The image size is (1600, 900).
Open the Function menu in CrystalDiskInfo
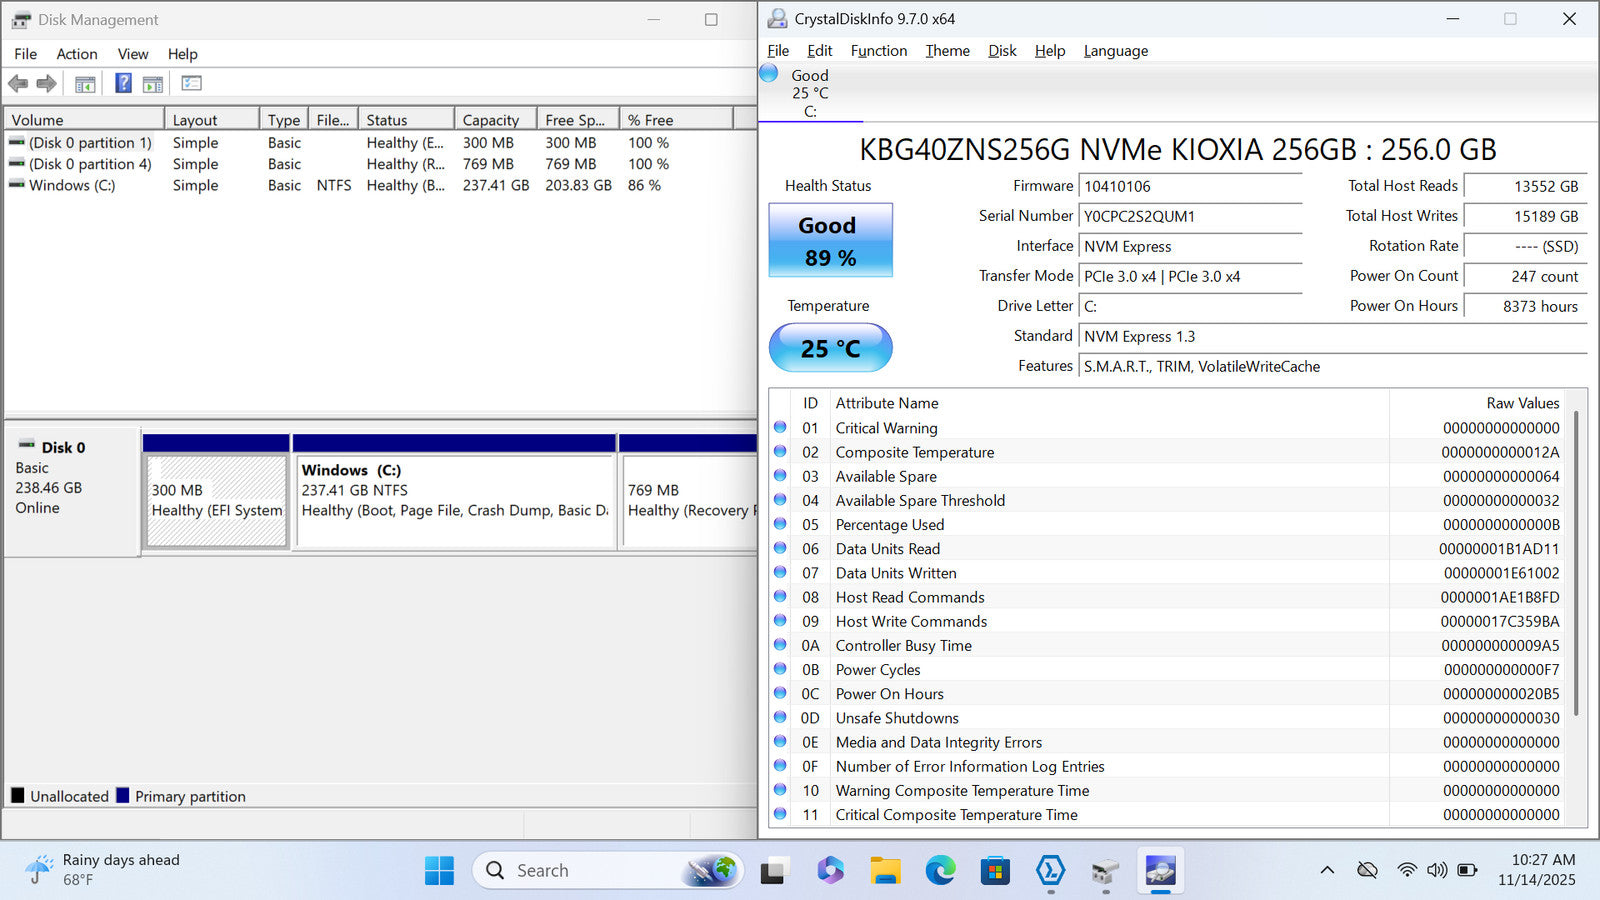878,51
